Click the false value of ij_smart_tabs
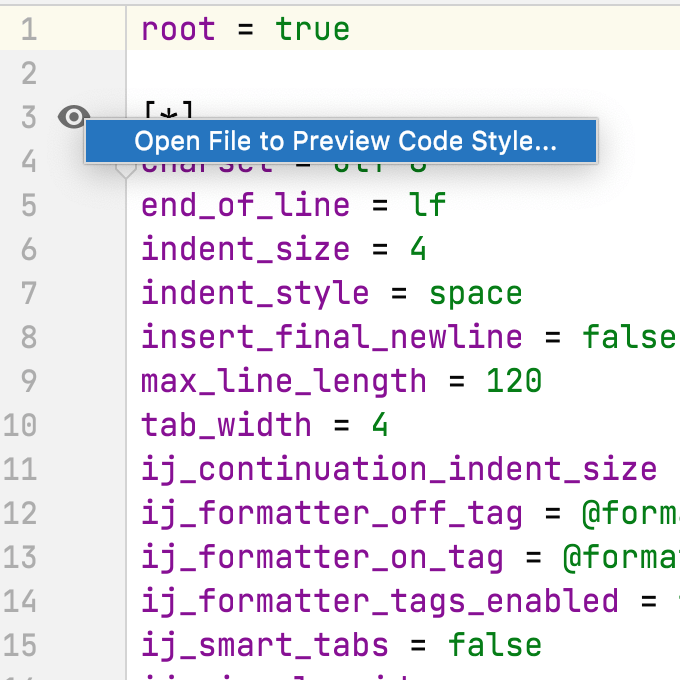The height and width of the screenshot is (680, 680). (495, 645)
